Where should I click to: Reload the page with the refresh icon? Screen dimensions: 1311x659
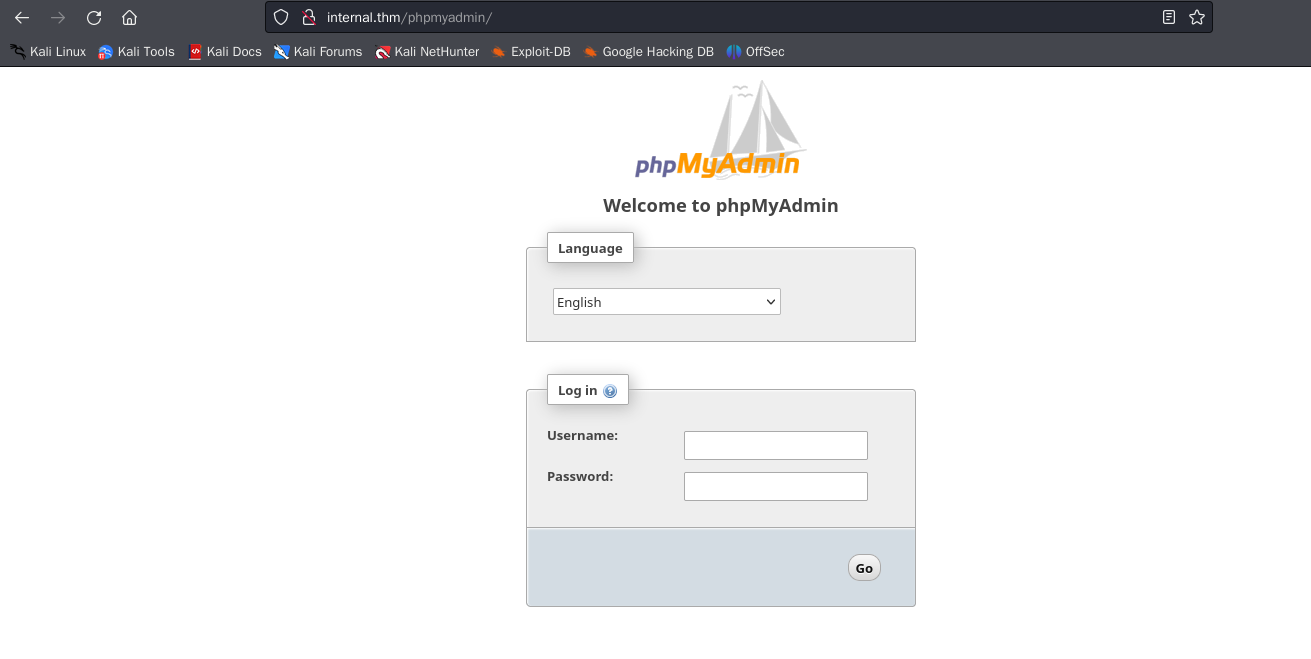[94, 17]
